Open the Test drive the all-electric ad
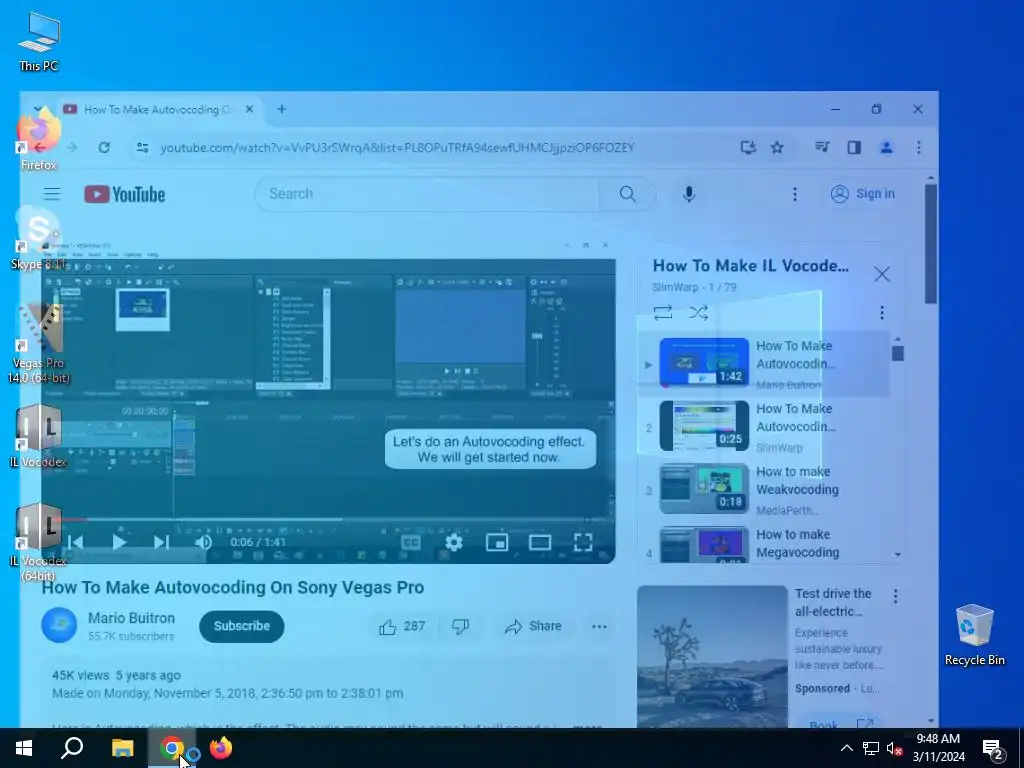The image size is (1024, 768). click(x=833, y=602)
